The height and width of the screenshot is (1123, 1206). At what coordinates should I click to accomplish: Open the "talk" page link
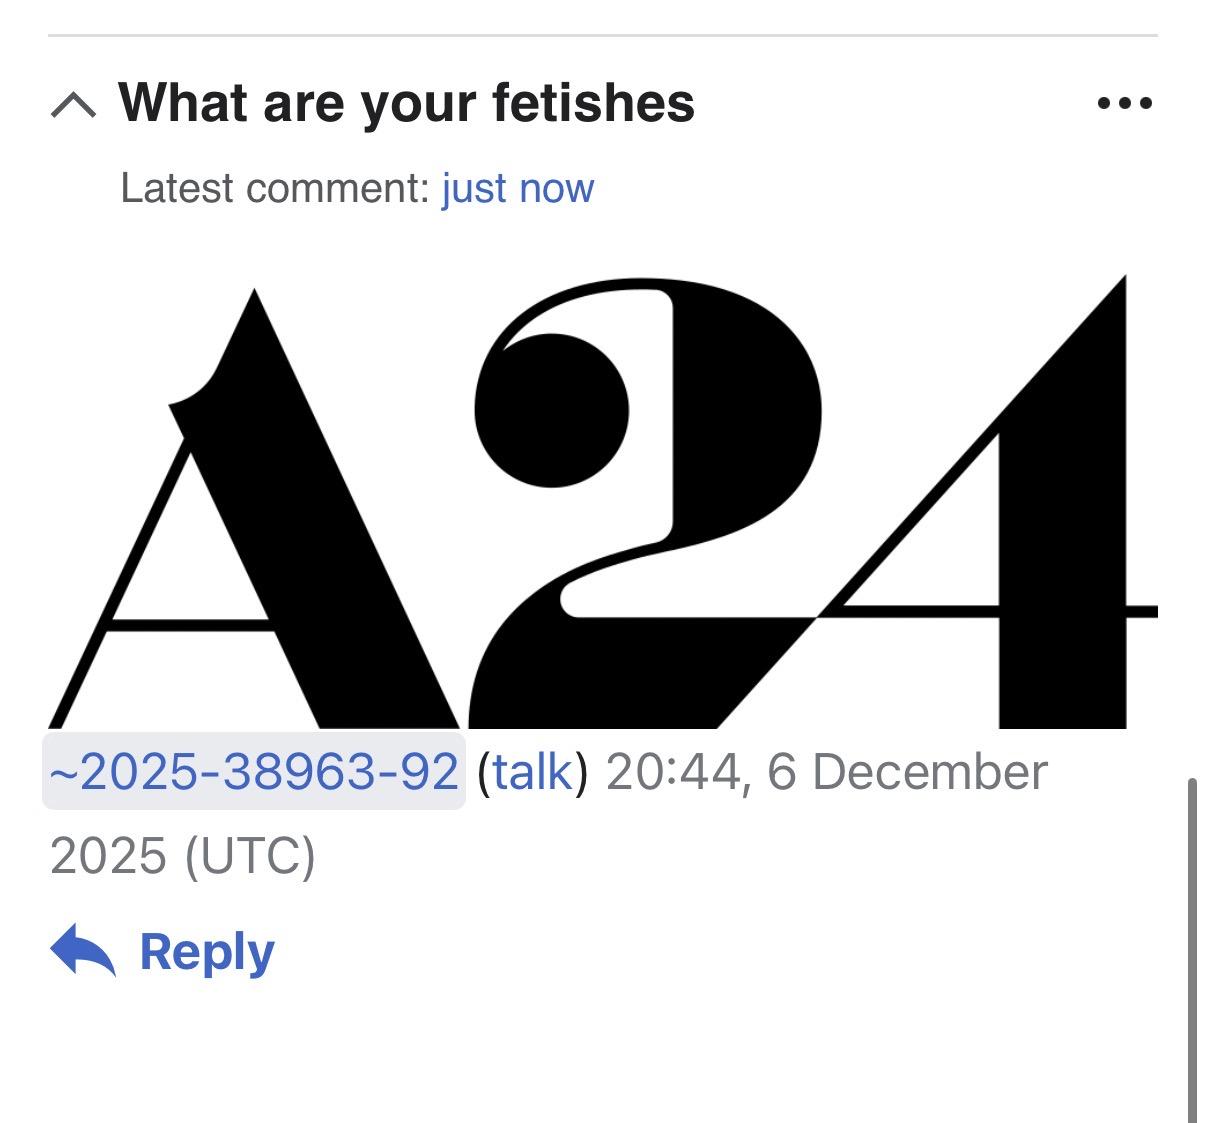pyautogui.click(x=532, y=772)
